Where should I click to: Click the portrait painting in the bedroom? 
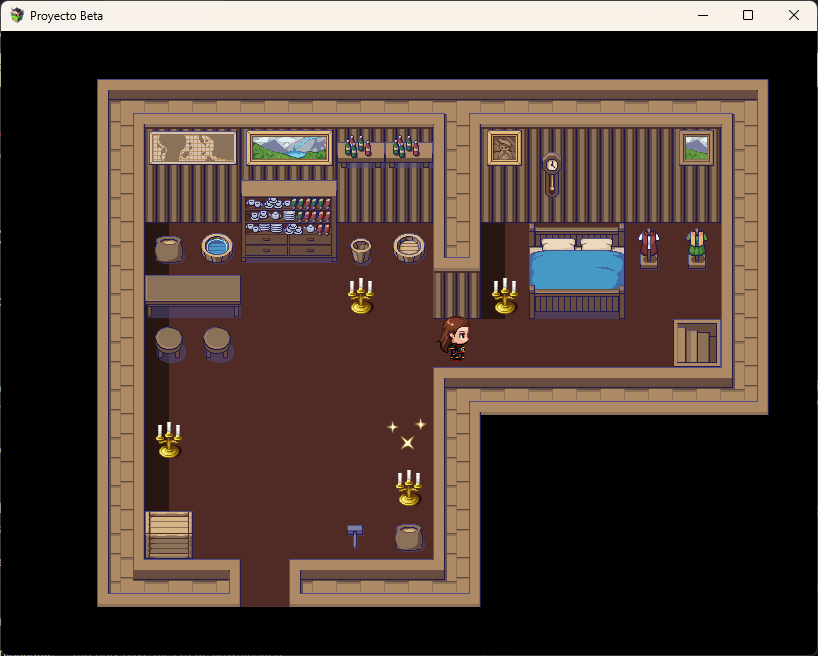coord(504,148)
